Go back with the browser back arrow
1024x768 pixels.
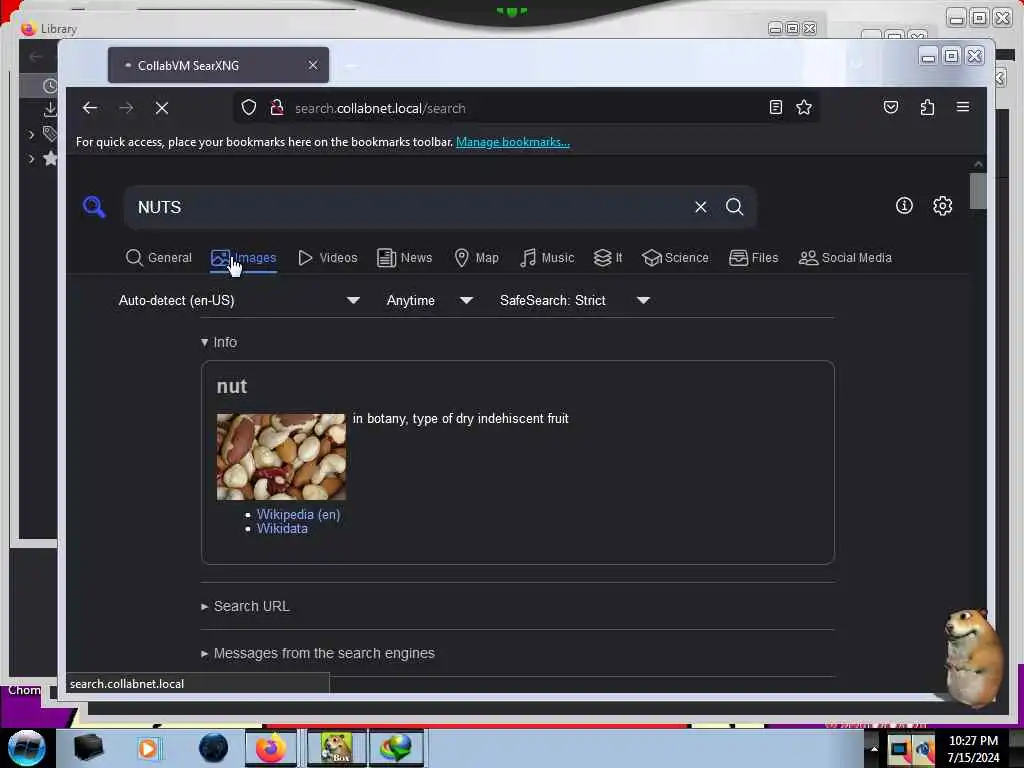tap(90, 108)
